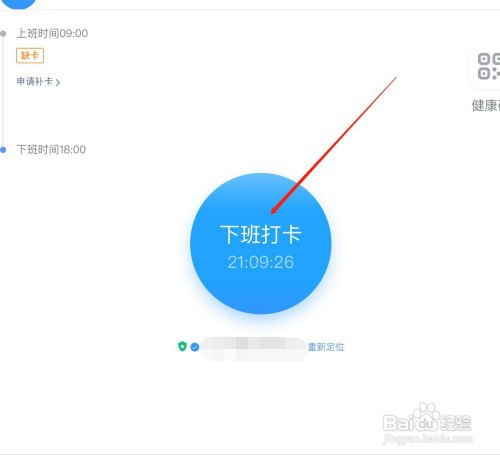Click the chevron beside 申请补卡

coord(58,82)
